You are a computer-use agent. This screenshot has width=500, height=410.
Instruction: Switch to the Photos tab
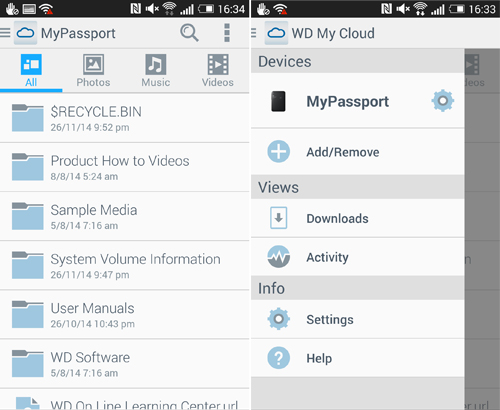(93, 71)
